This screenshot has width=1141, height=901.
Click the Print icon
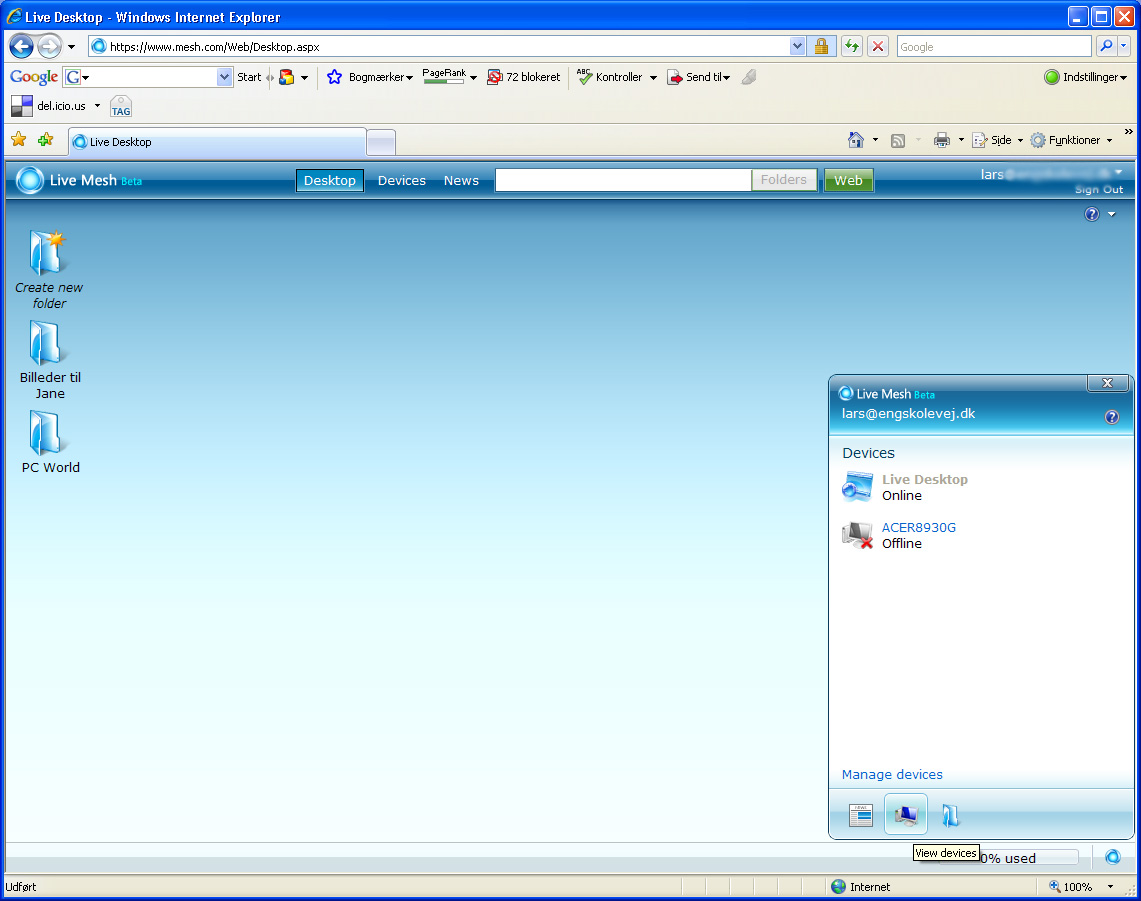coord(942,140)
